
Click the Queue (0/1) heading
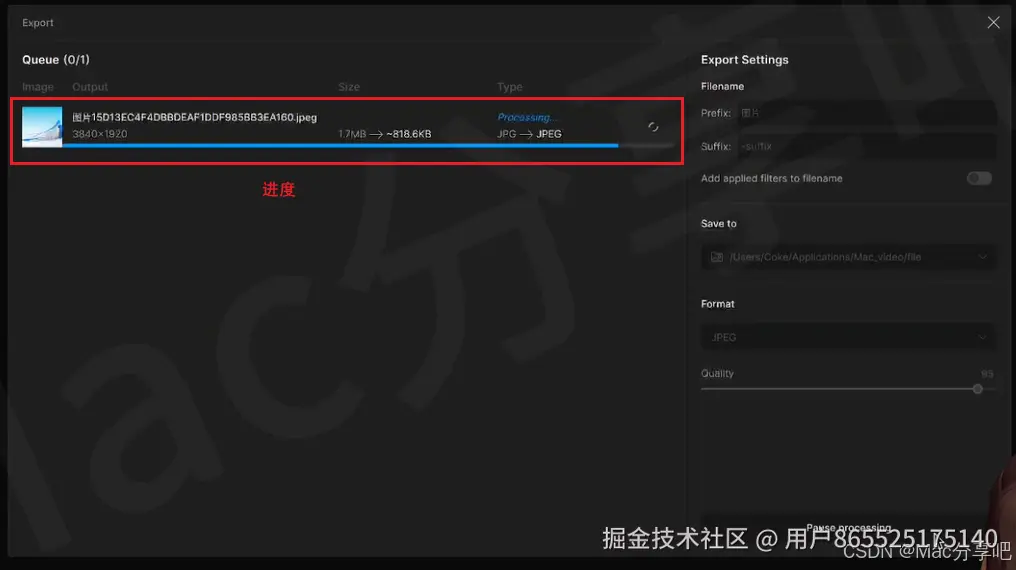[56, 60]
